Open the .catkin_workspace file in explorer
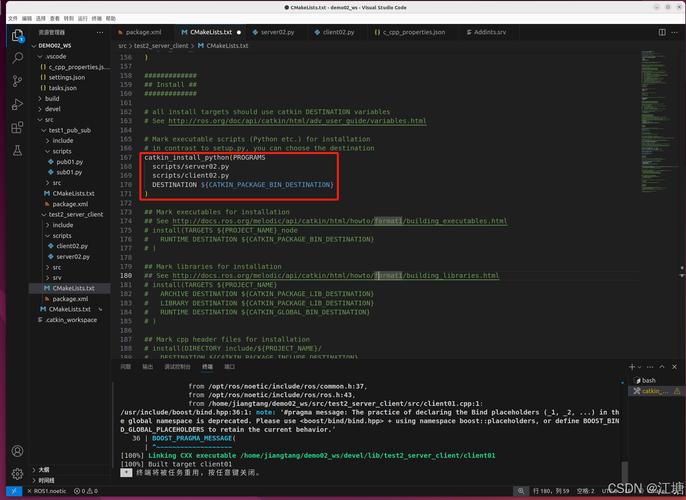 click(71, 320)
